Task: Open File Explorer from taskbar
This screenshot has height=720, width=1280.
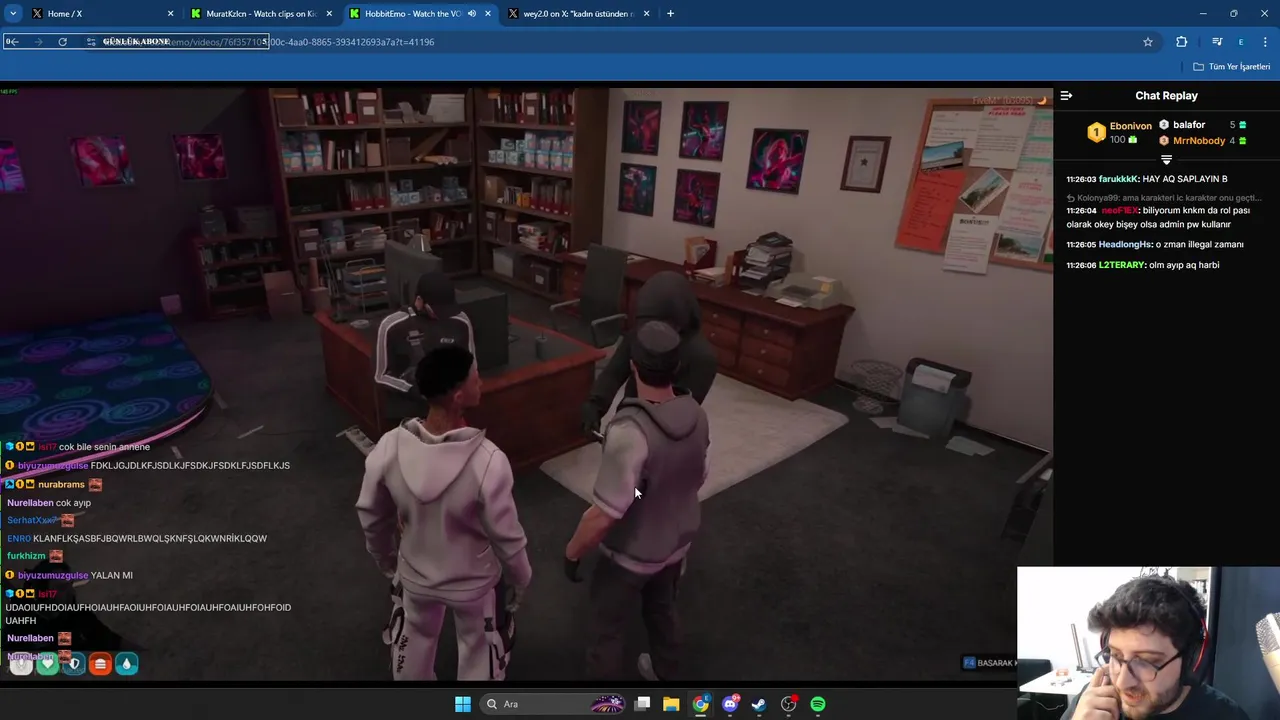Action: pos(671,704)
